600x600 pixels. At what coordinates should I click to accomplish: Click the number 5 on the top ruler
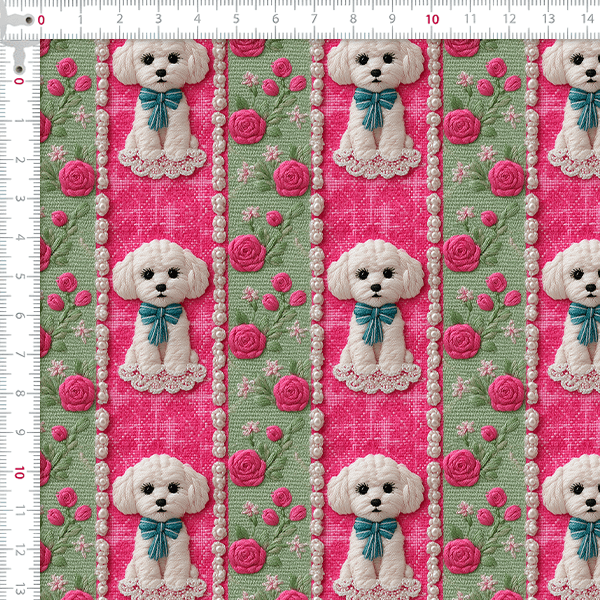pos(236,18)
